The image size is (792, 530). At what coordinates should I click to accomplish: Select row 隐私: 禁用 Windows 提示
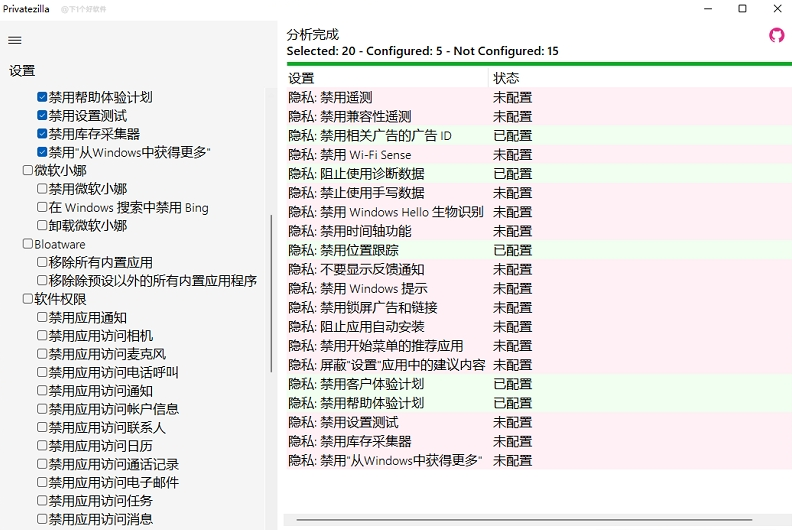point(539,288)
